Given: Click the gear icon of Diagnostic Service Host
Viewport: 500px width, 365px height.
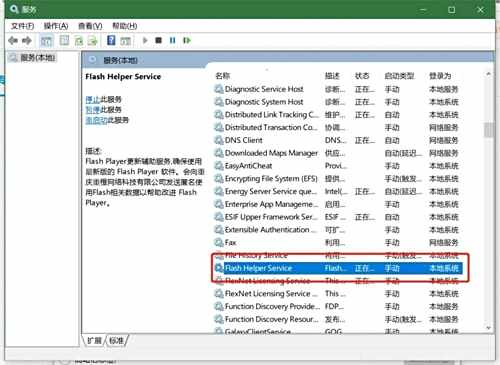Looking at the screenshot, I should tap(219, 89).
